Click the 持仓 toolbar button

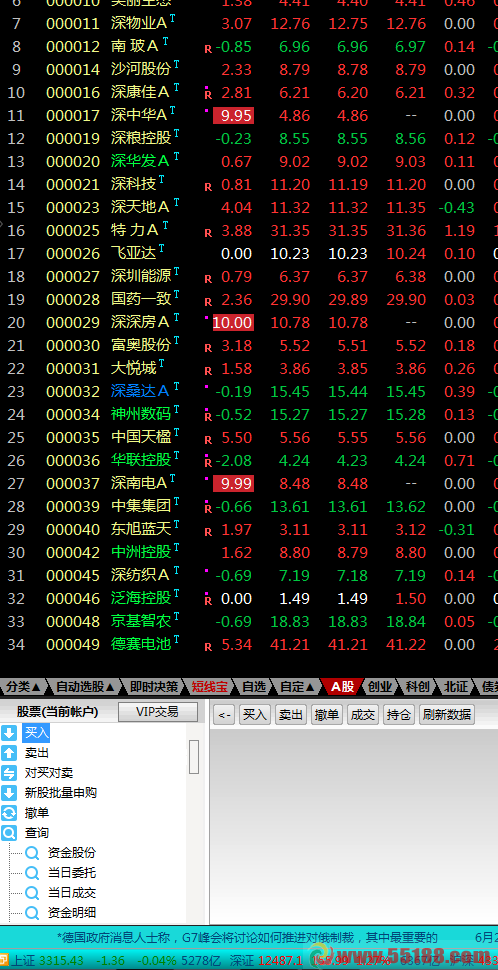[x=399, y=715]
